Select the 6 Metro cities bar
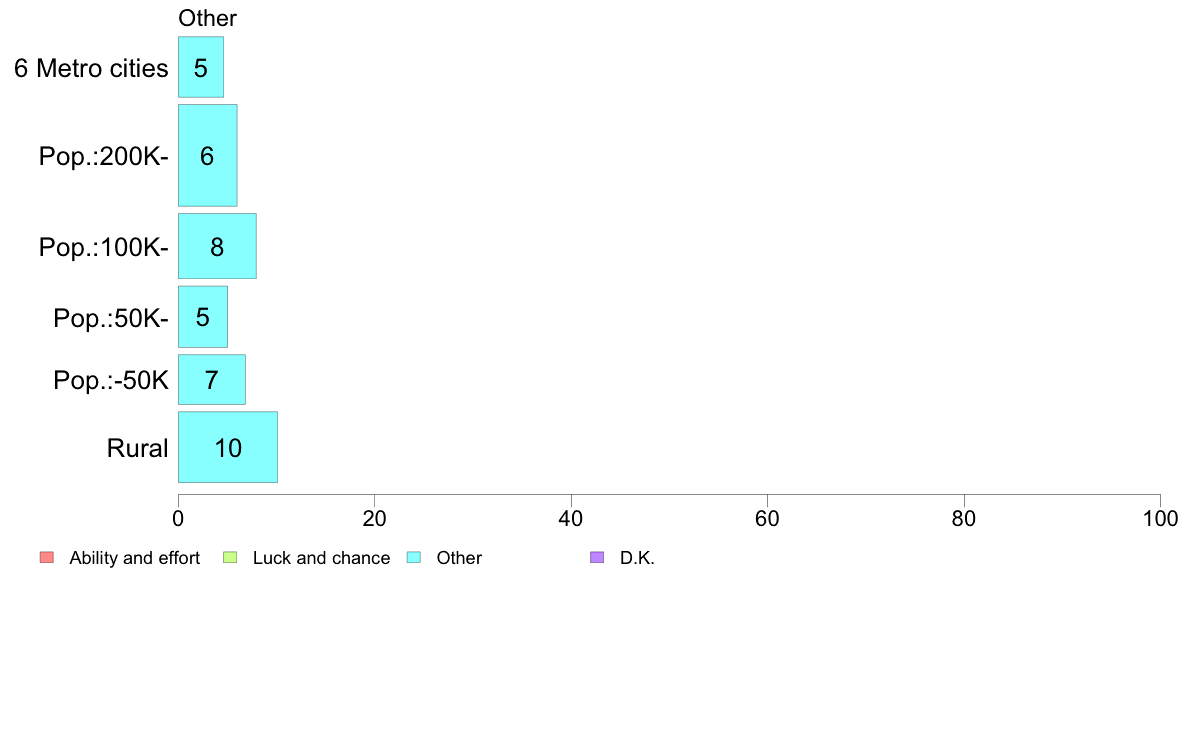Viewport: 1188px width, 736px height. 201,67
